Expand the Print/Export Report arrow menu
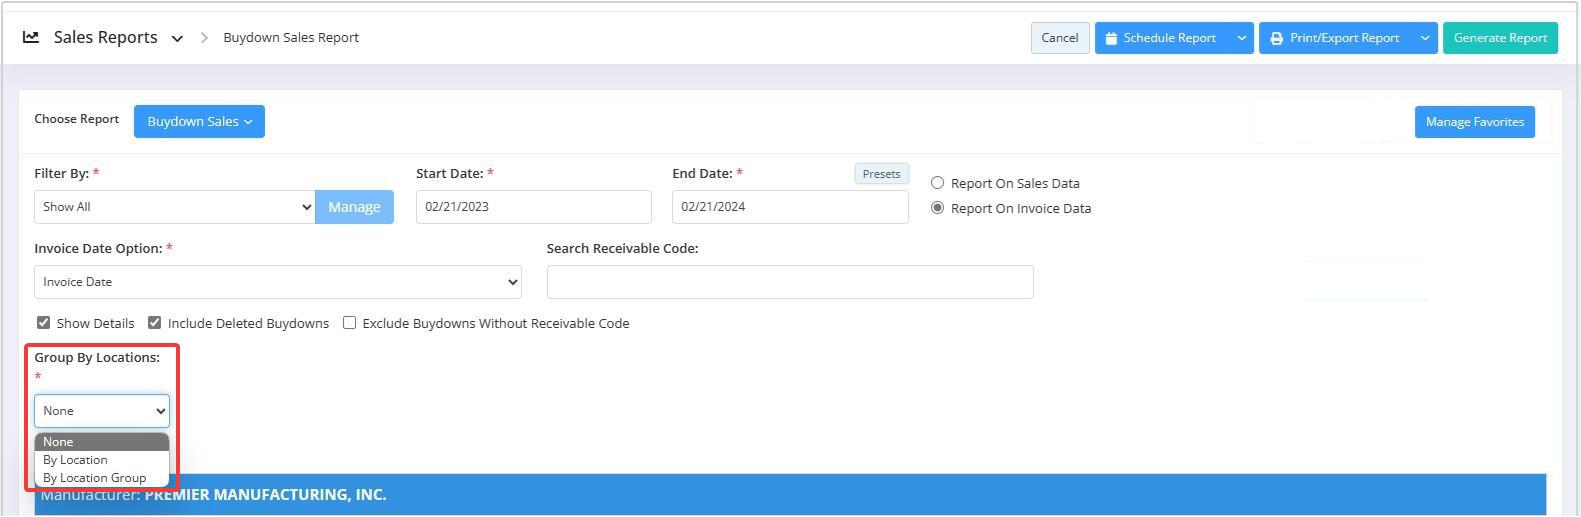Screen dimensions: 1581x517 [x=1425, y=38]
